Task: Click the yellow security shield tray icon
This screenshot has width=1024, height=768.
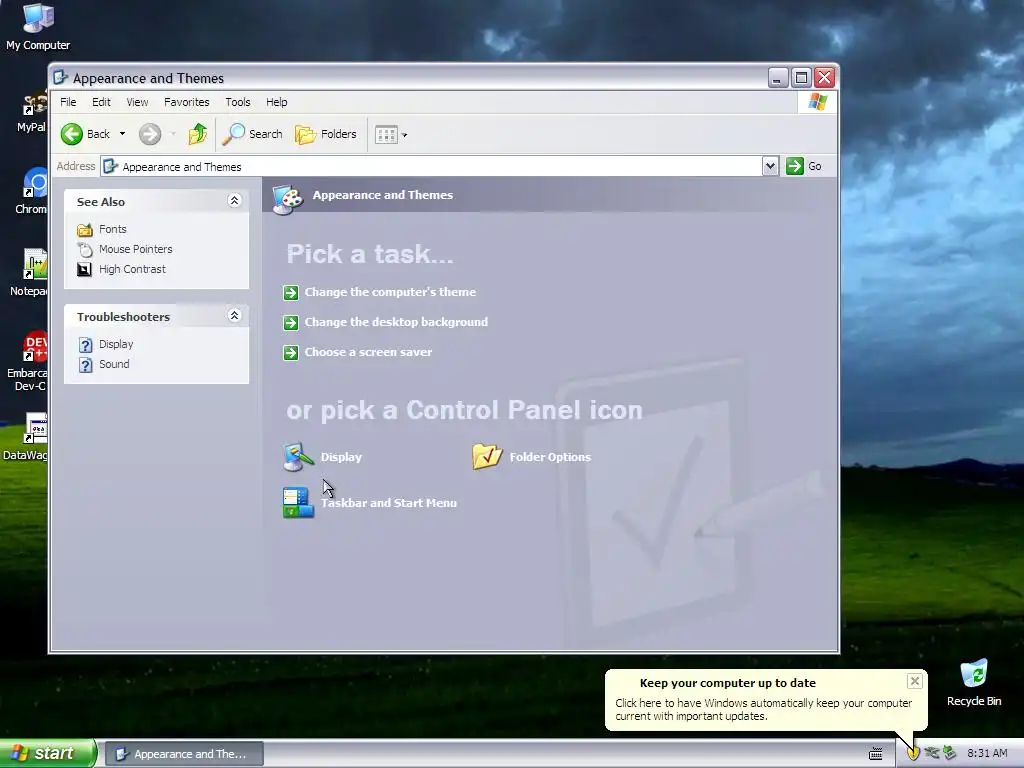Action: pos(913,754)
